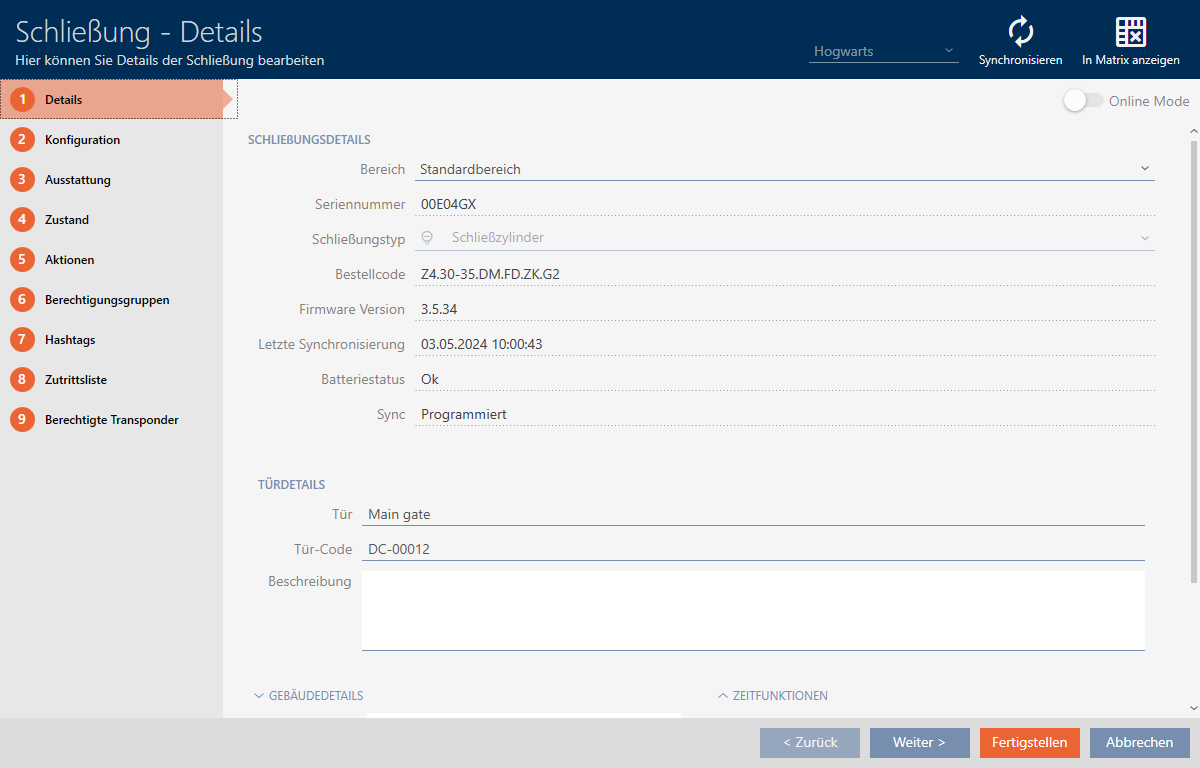Click the Synchronisieren refresh icon
The height and width of the screenshot is (768, 1200).
(x=1020, y=32)
